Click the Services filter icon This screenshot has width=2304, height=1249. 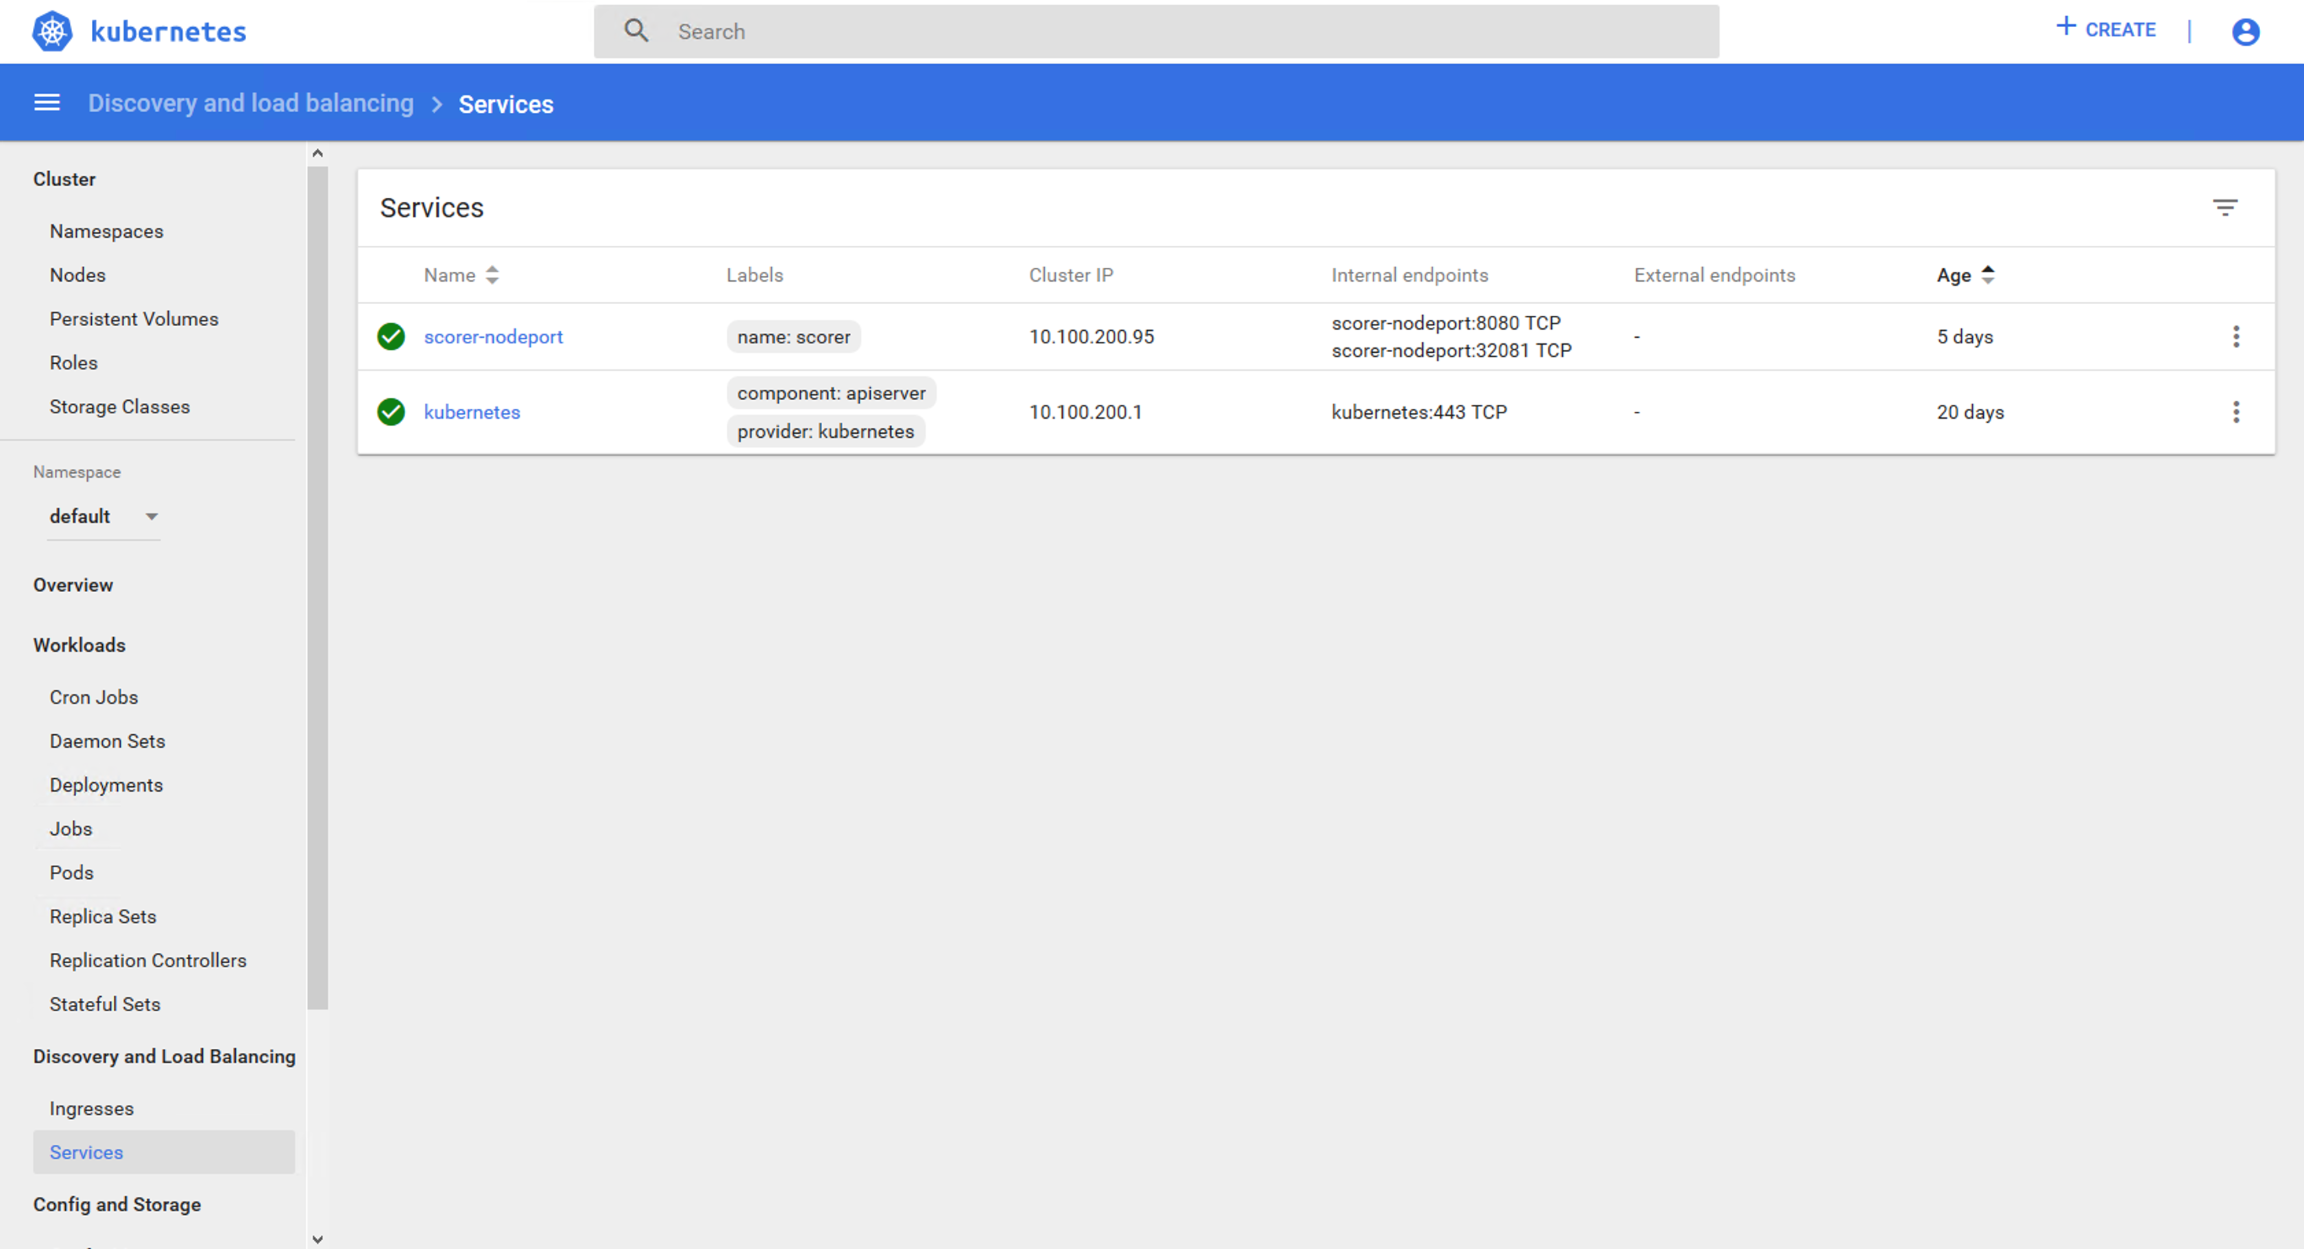[x=2224, y=207]
